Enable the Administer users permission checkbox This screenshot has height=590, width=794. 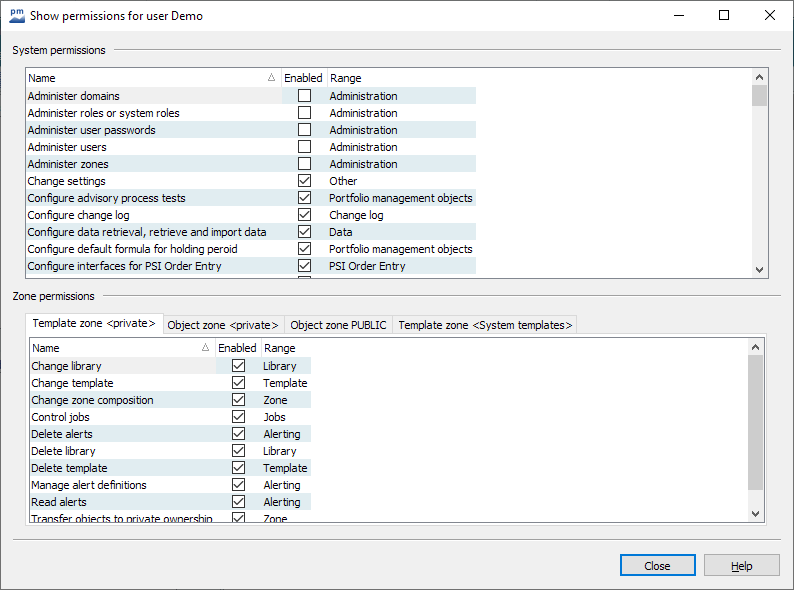click(304, 147)
